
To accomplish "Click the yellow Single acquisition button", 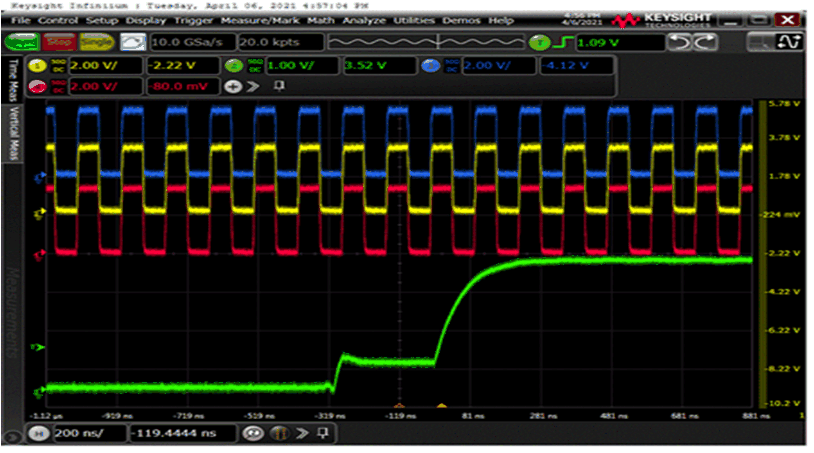I will (x=96, y=41).
